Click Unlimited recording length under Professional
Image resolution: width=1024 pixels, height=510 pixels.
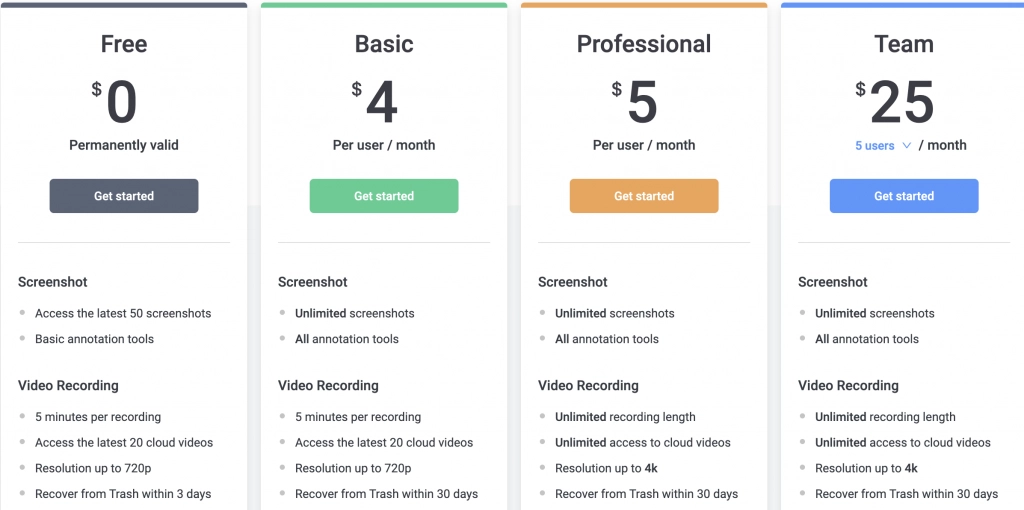click(x=625, y=417)
